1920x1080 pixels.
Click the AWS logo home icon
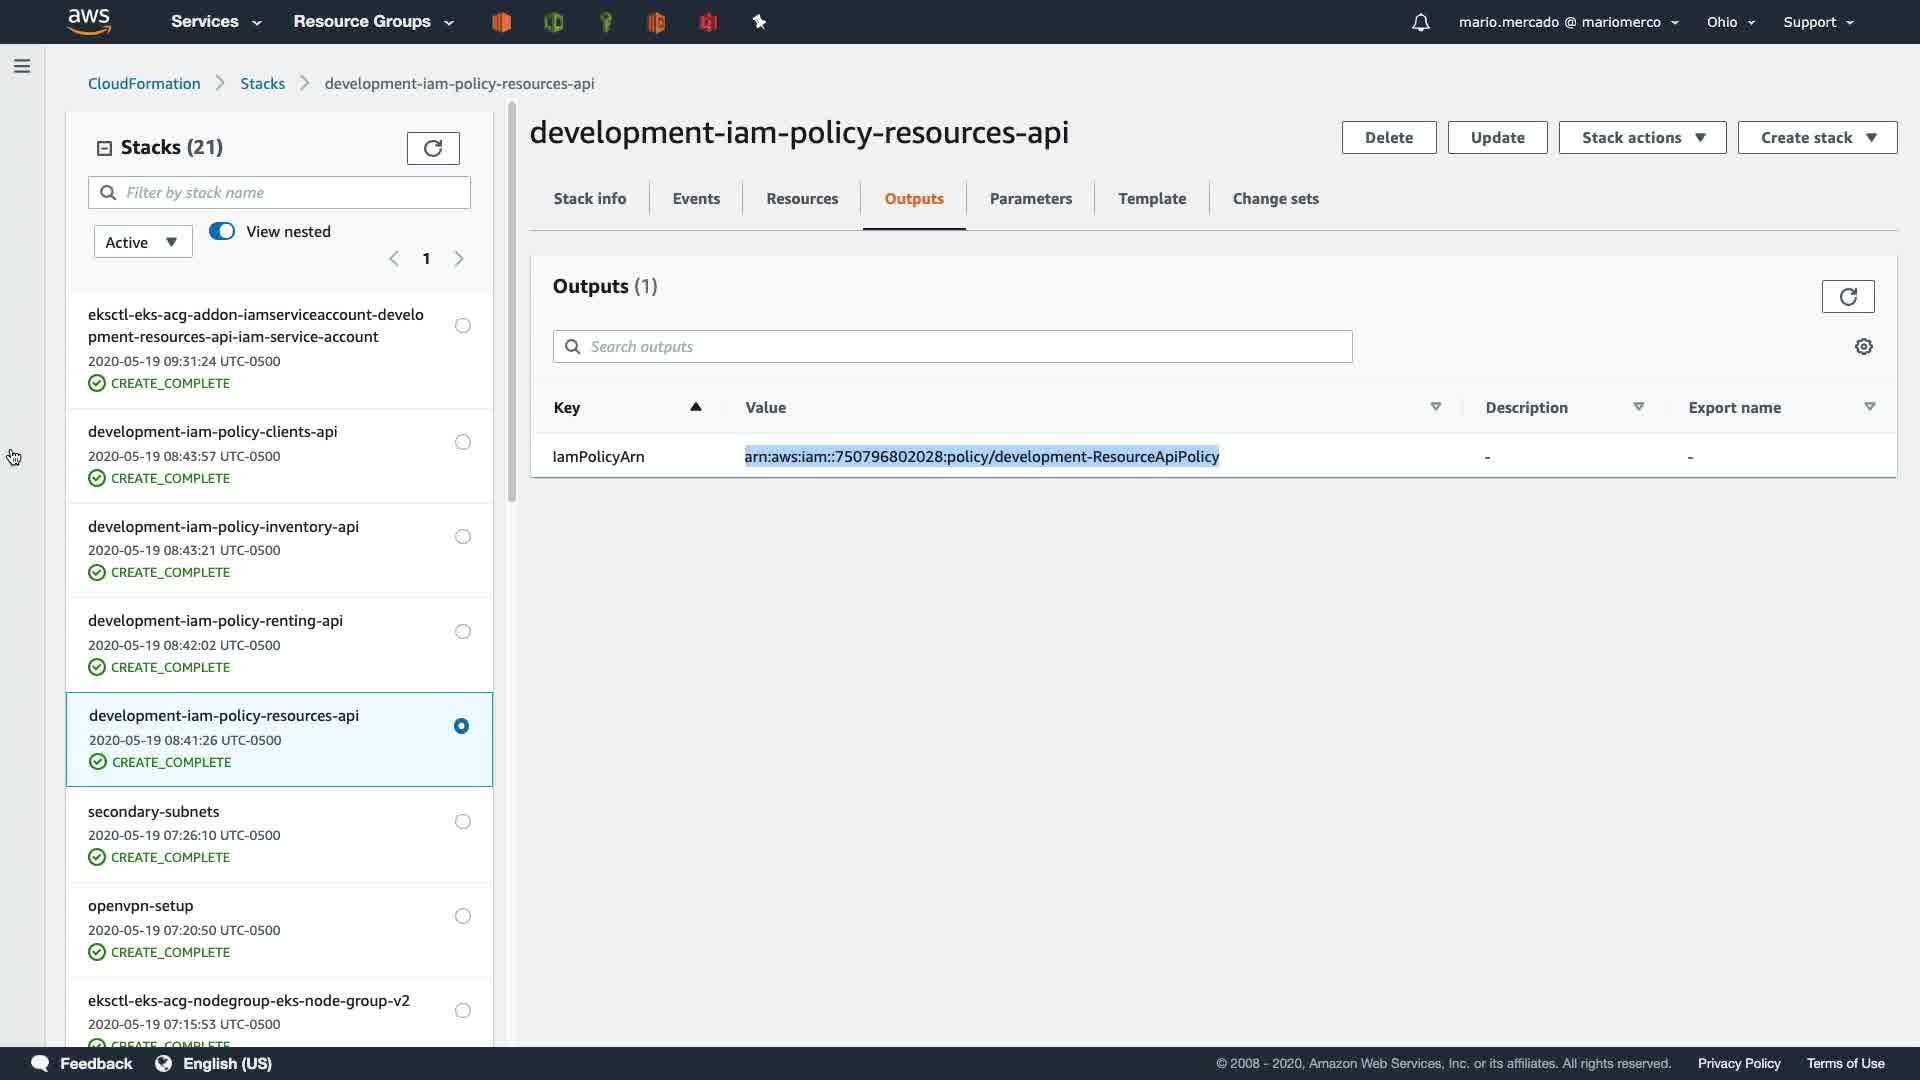(x=89, y=21)
